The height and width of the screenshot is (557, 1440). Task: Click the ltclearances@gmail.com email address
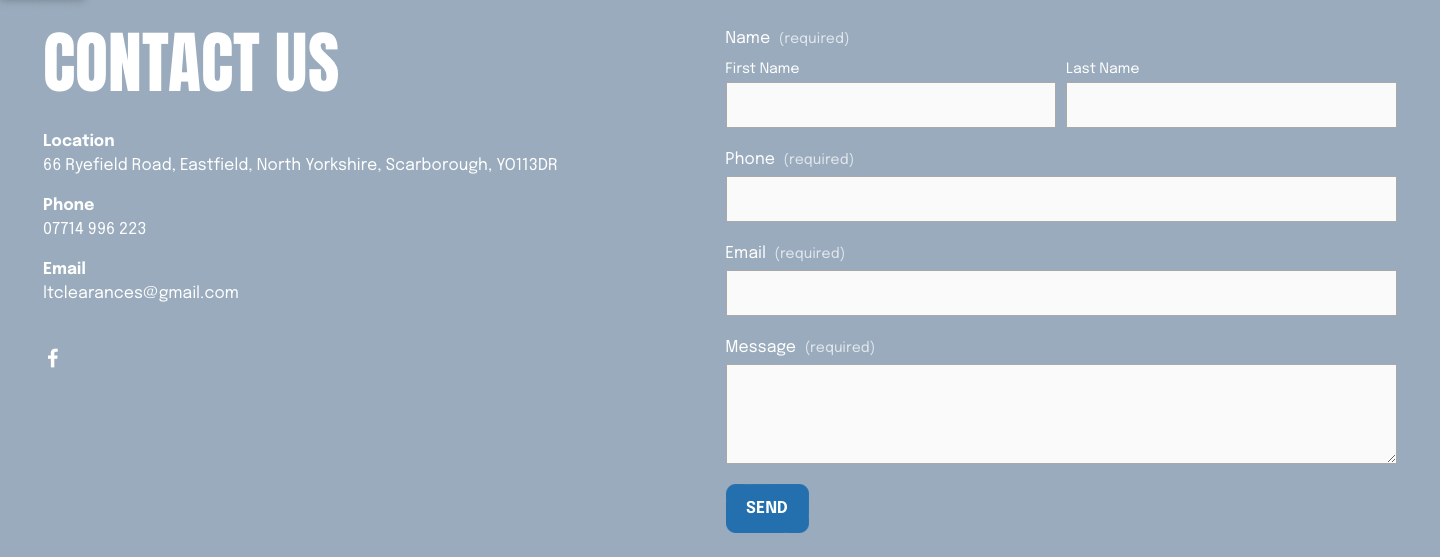pos(141,293)
